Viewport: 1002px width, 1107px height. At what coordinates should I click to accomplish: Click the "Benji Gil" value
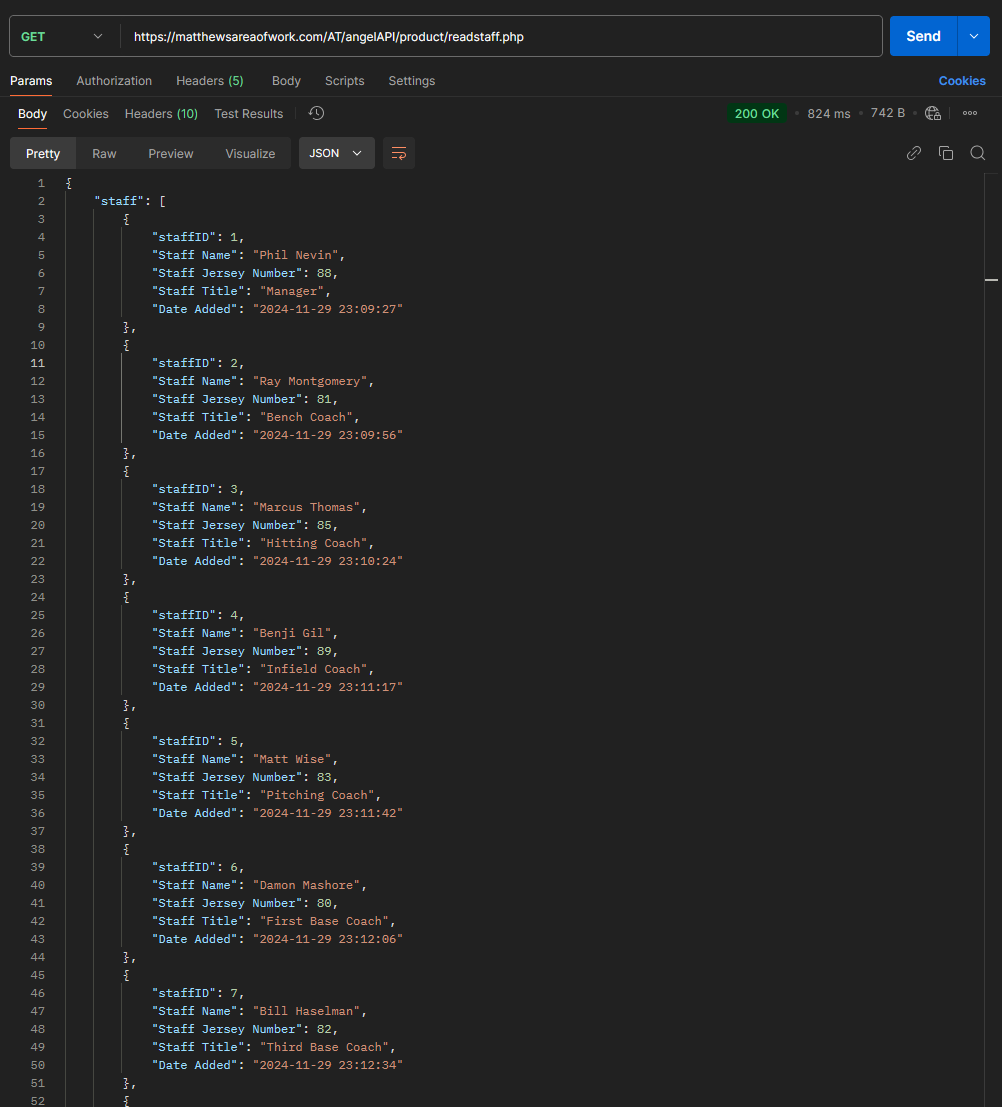[x=292, y=633]
